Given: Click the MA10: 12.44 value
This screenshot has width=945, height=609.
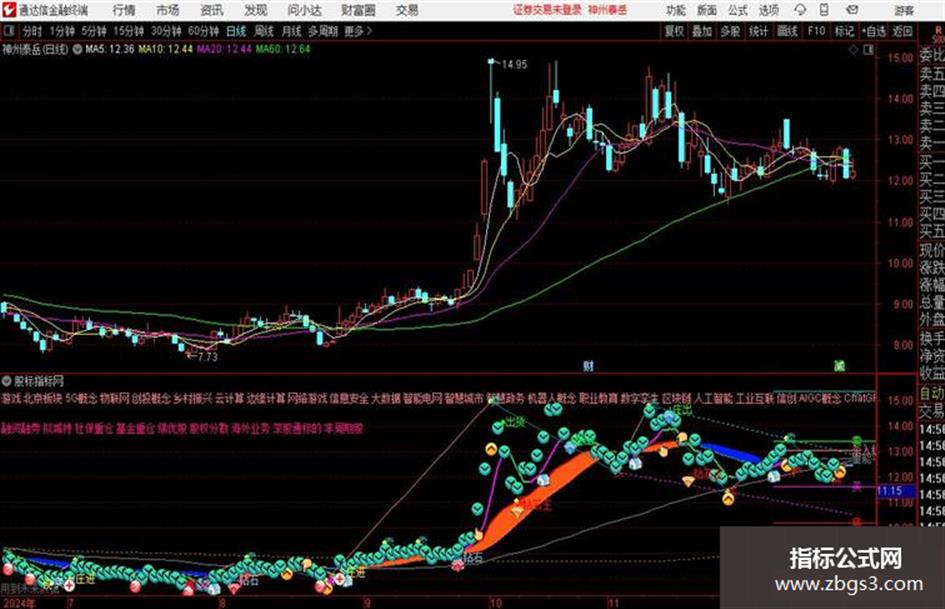Looking at the screenshot, I should pos(166,49).
